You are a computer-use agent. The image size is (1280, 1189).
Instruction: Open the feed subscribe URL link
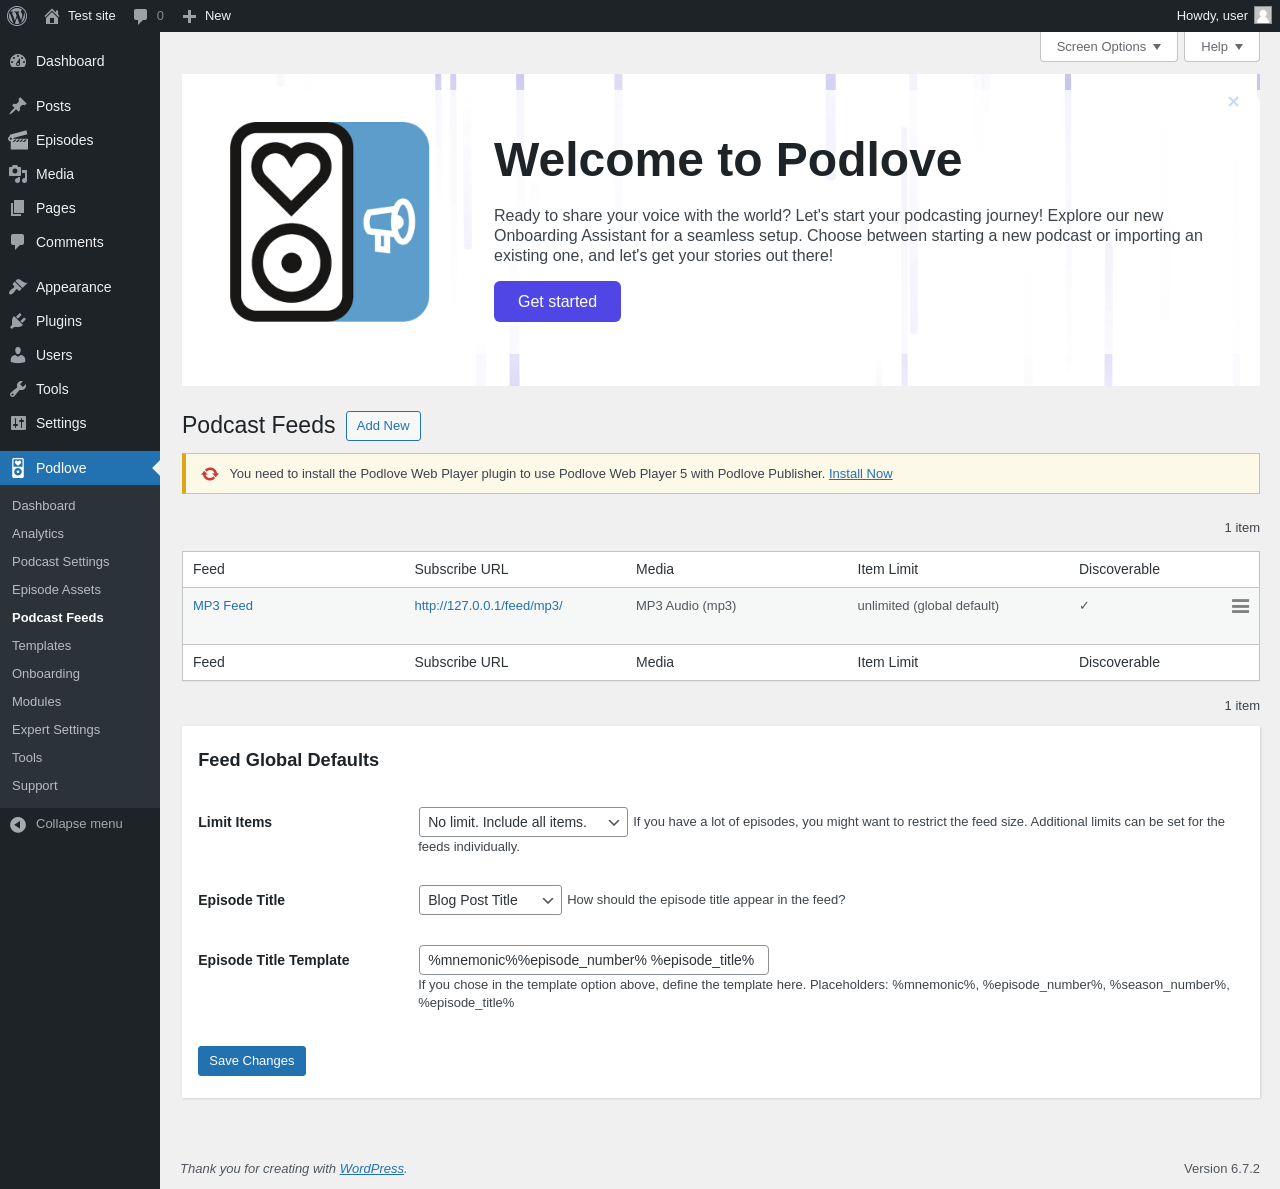(x=489, y=606)
